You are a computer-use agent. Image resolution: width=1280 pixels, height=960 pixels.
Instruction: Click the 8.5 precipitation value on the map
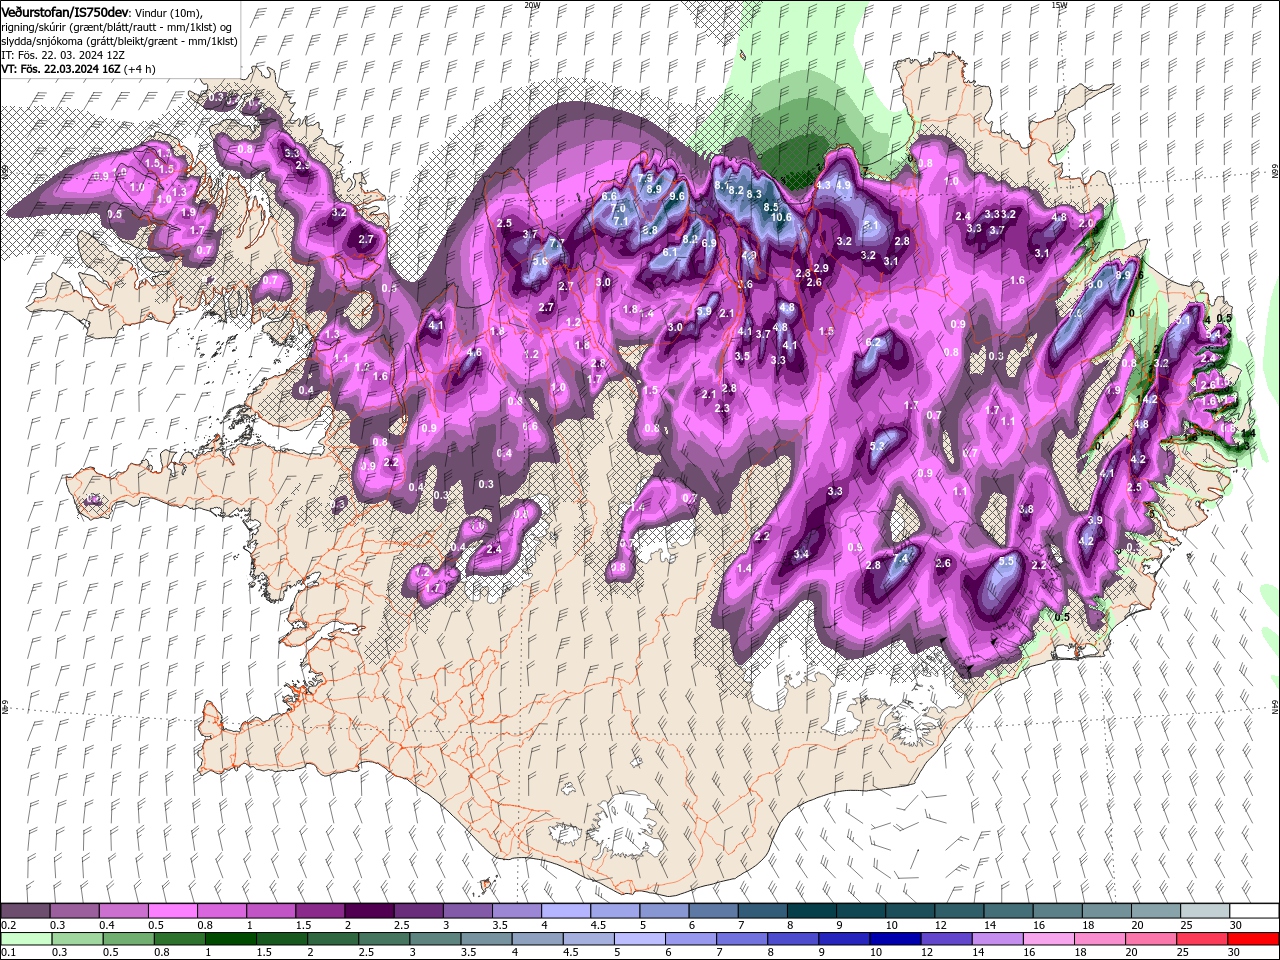[771, 206]
